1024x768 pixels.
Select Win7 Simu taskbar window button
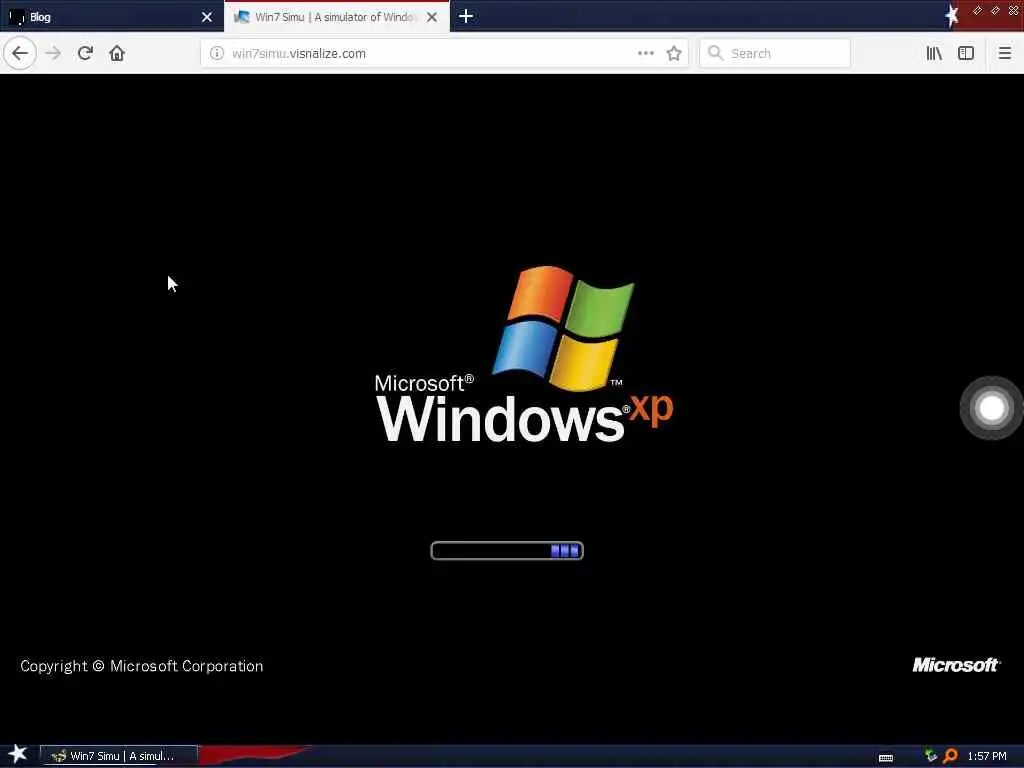[119, 756]
